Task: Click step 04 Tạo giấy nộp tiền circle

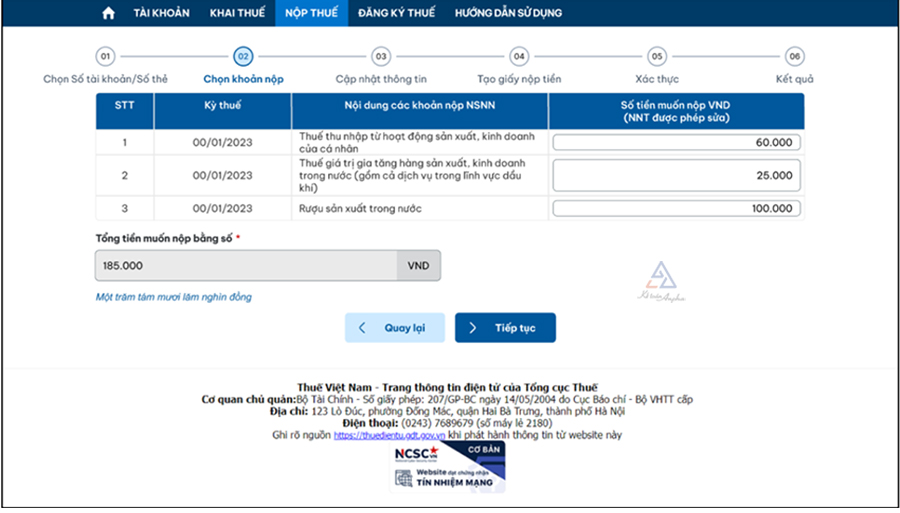Action: [x=518, y=57]
